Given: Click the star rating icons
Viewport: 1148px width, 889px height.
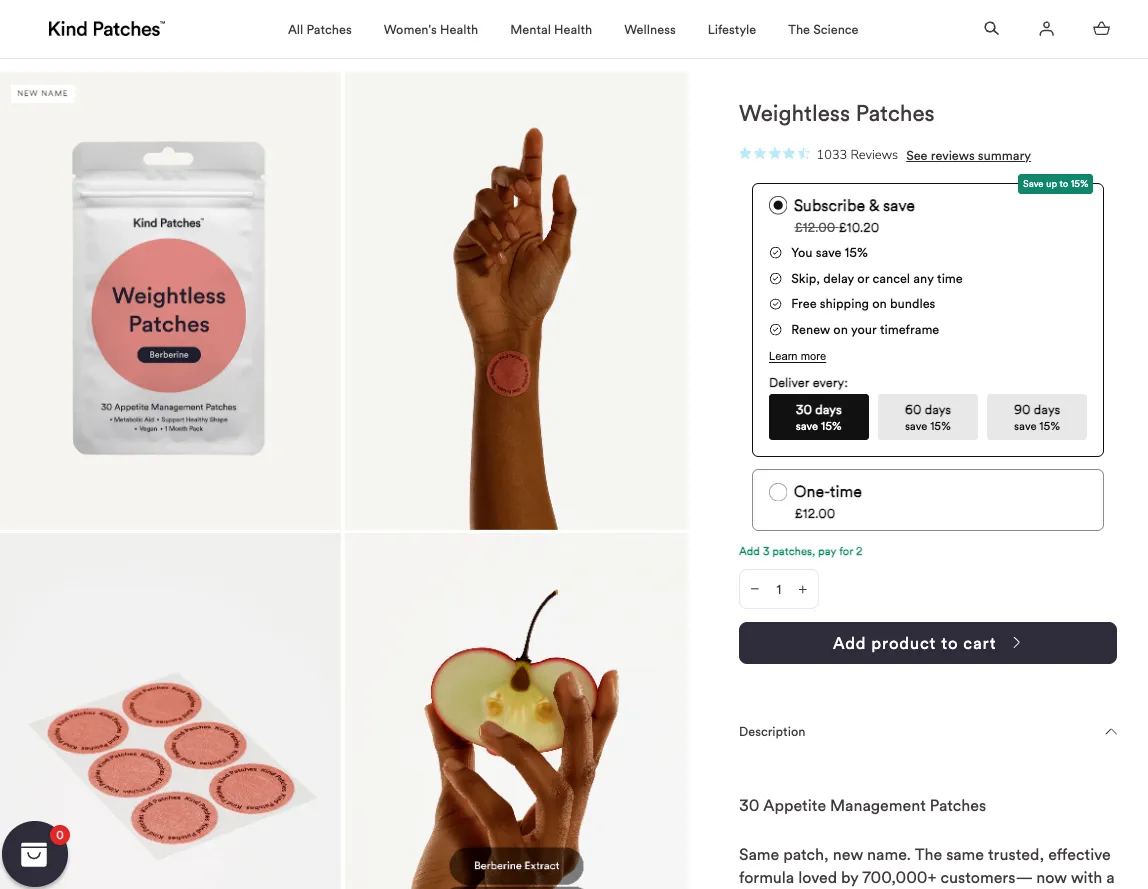Looking at the screenshot, I should click(774, 154).
